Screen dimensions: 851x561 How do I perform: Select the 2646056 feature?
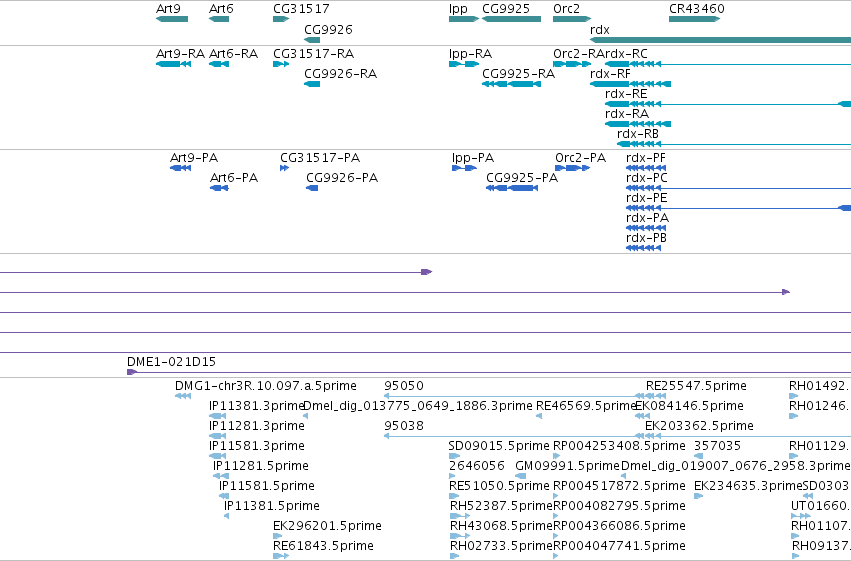[452, 476]
